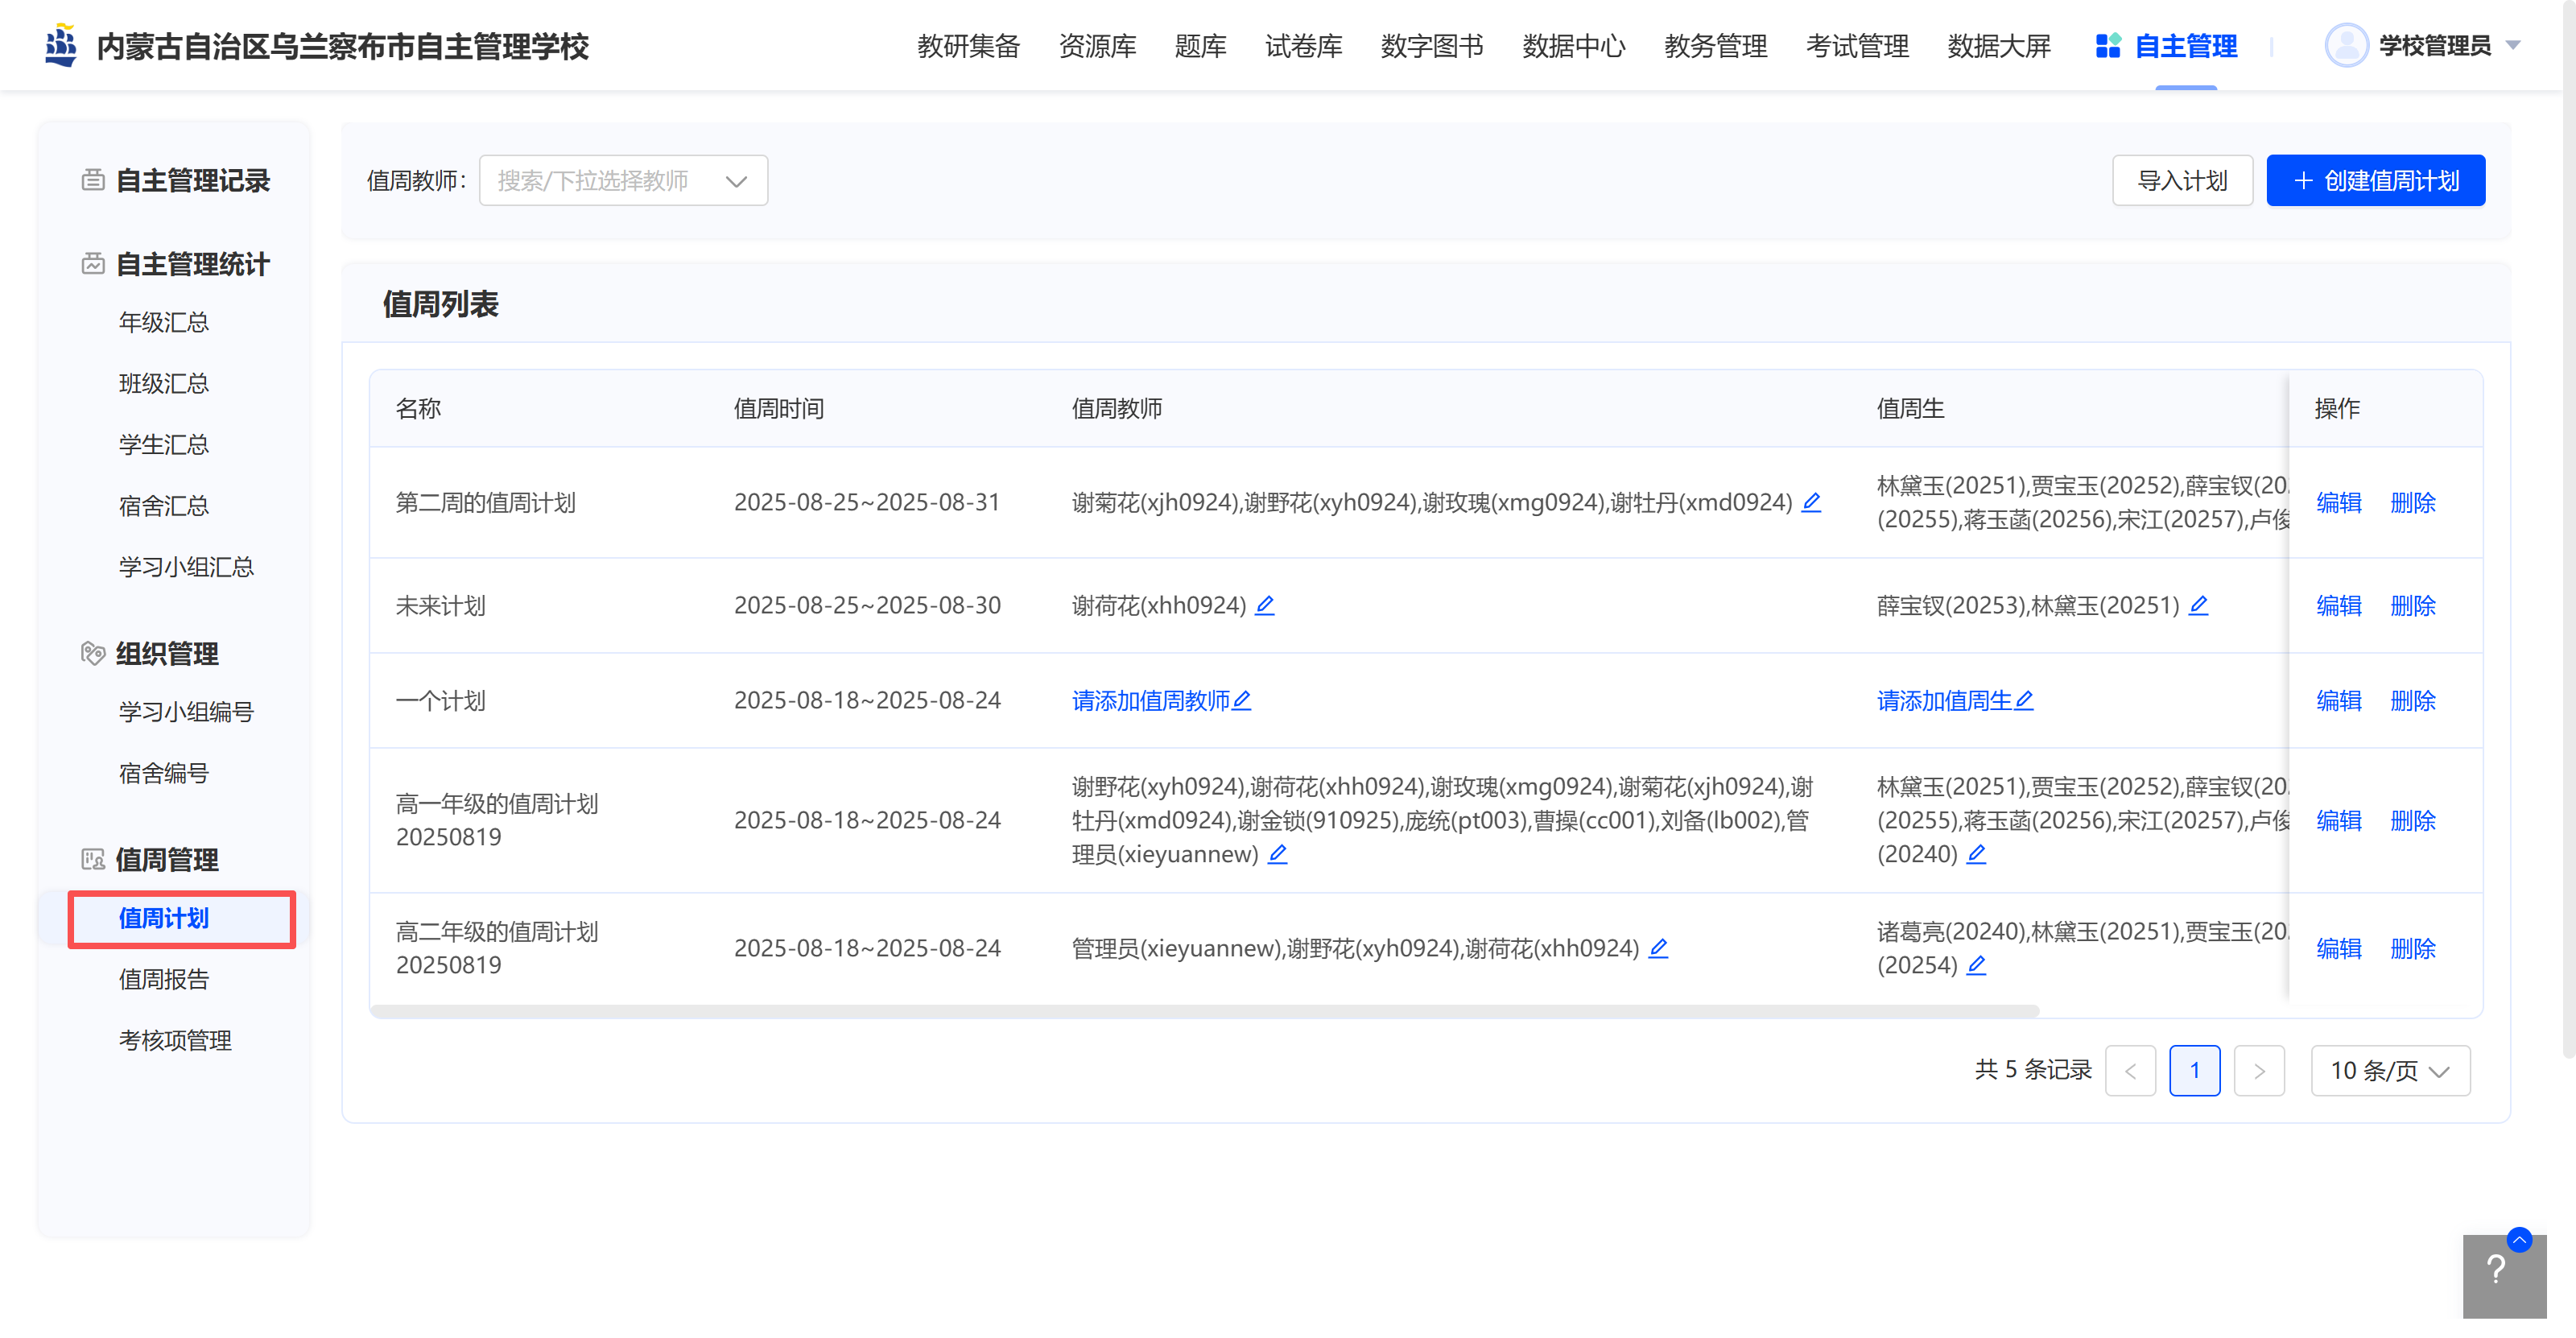Click the blue arrow badge on help widget
This screenshot has width=2576, height=1338.
[2519, 1240]
